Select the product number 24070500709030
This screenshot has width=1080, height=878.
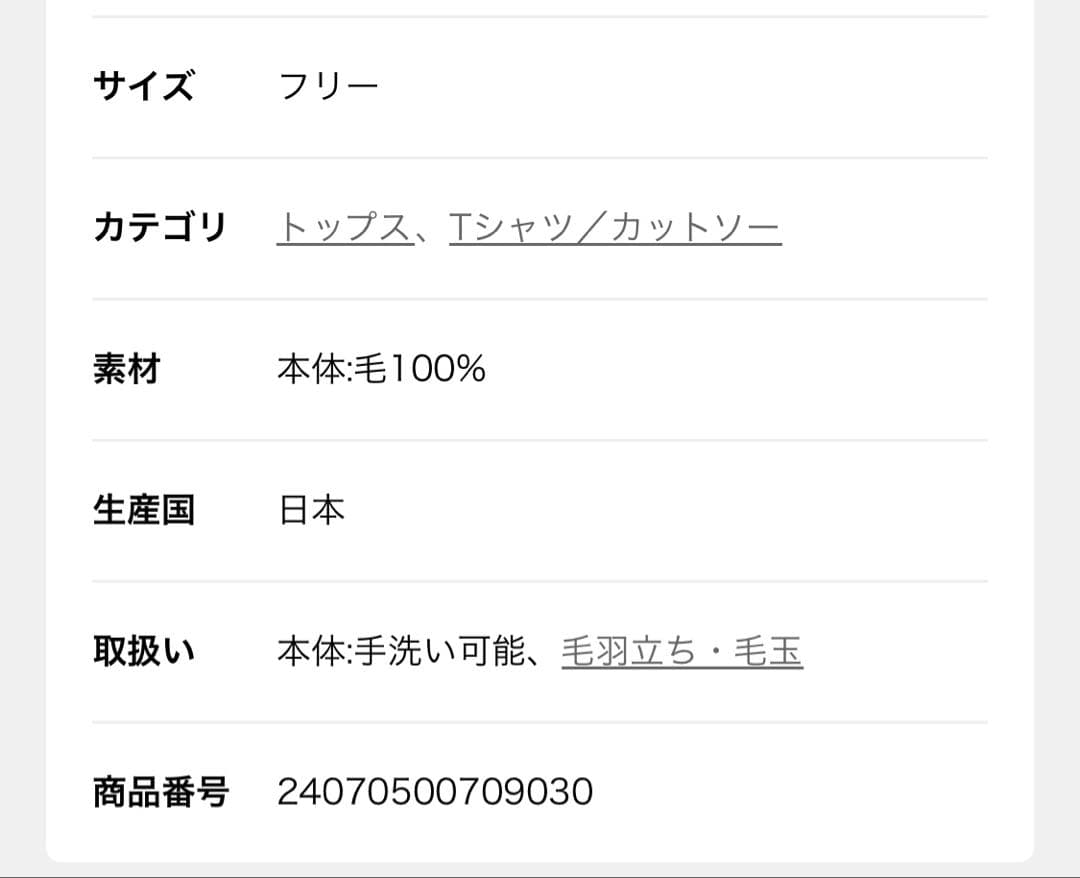pos(434,791)
